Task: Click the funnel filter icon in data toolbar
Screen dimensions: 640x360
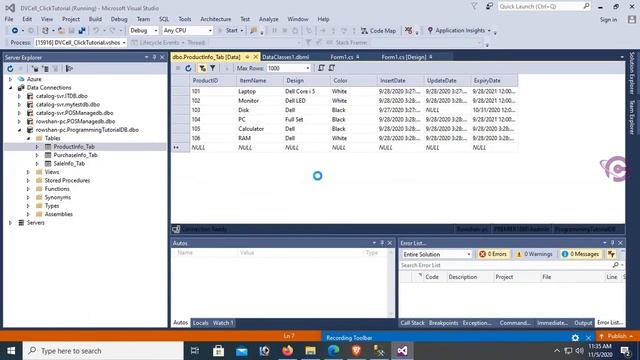Action: click(x=213, y=68)
